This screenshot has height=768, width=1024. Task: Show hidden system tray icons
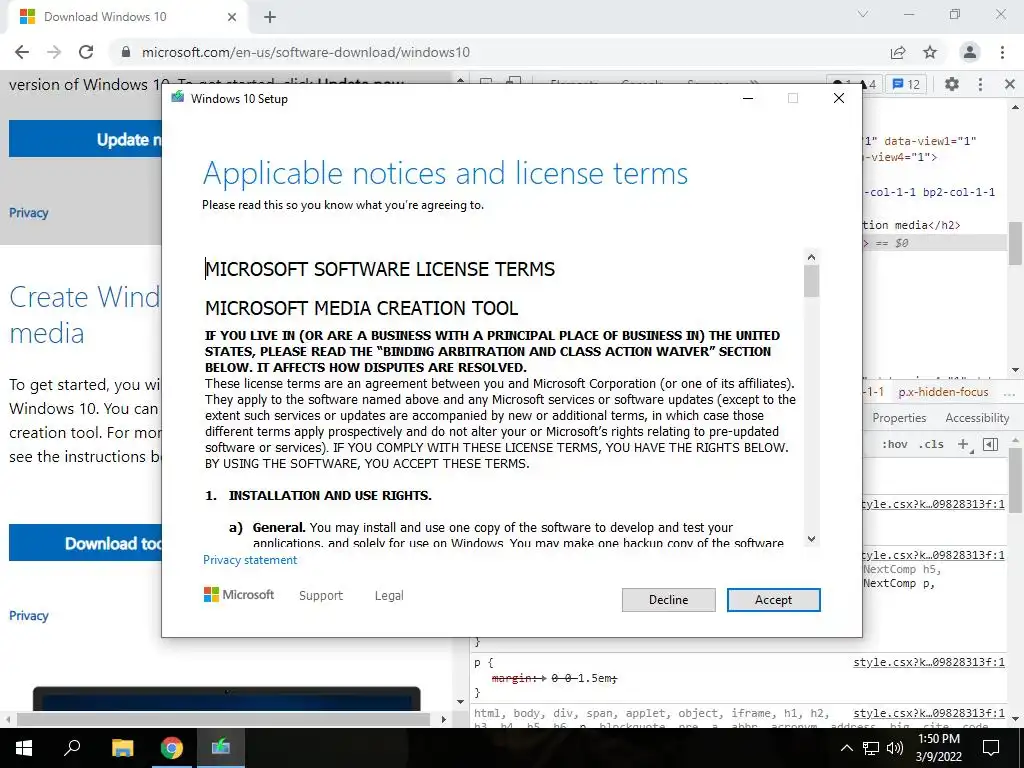[x=846, y=748]
